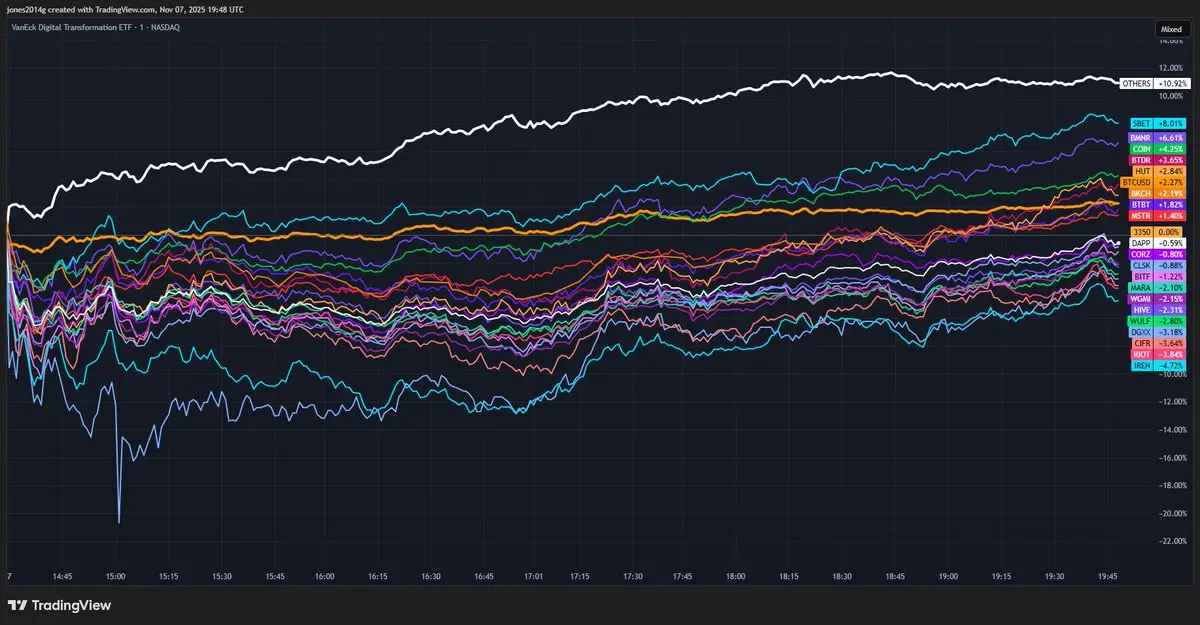
Task: Select the CORZ series label
Action: tap(1141, 254)
